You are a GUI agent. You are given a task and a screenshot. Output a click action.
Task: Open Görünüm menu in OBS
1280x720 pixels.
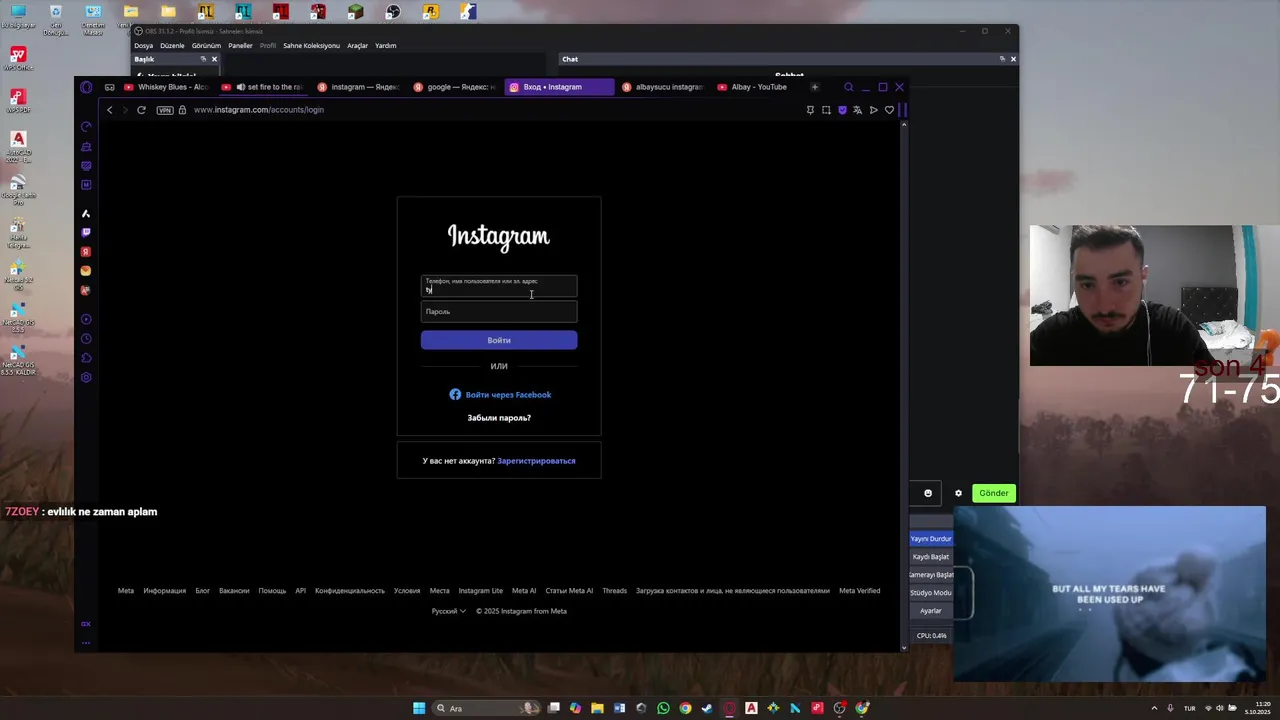tap(206, 46)
